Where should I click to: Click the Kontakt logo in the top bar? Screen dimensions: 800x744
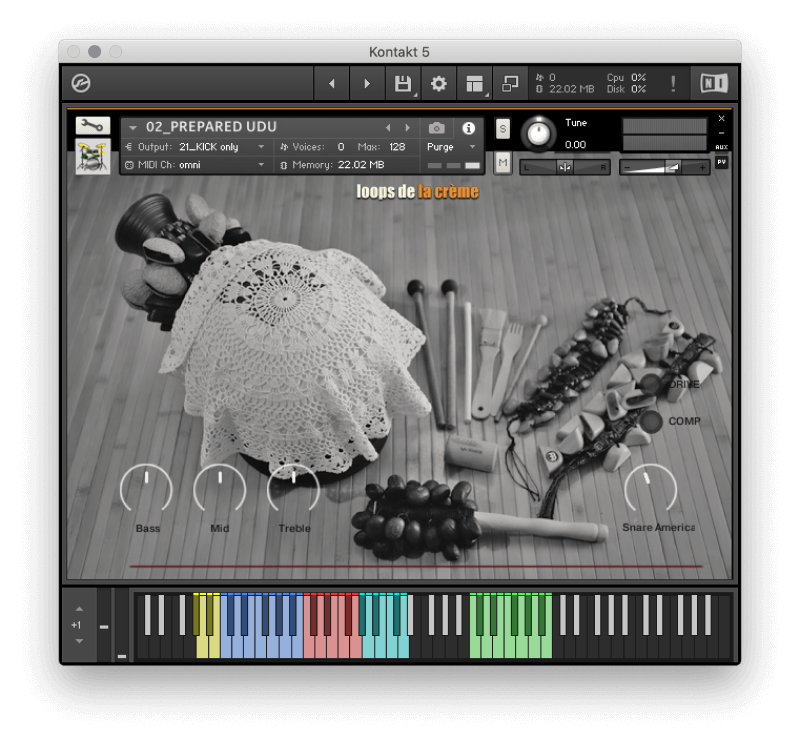[81, 83]
